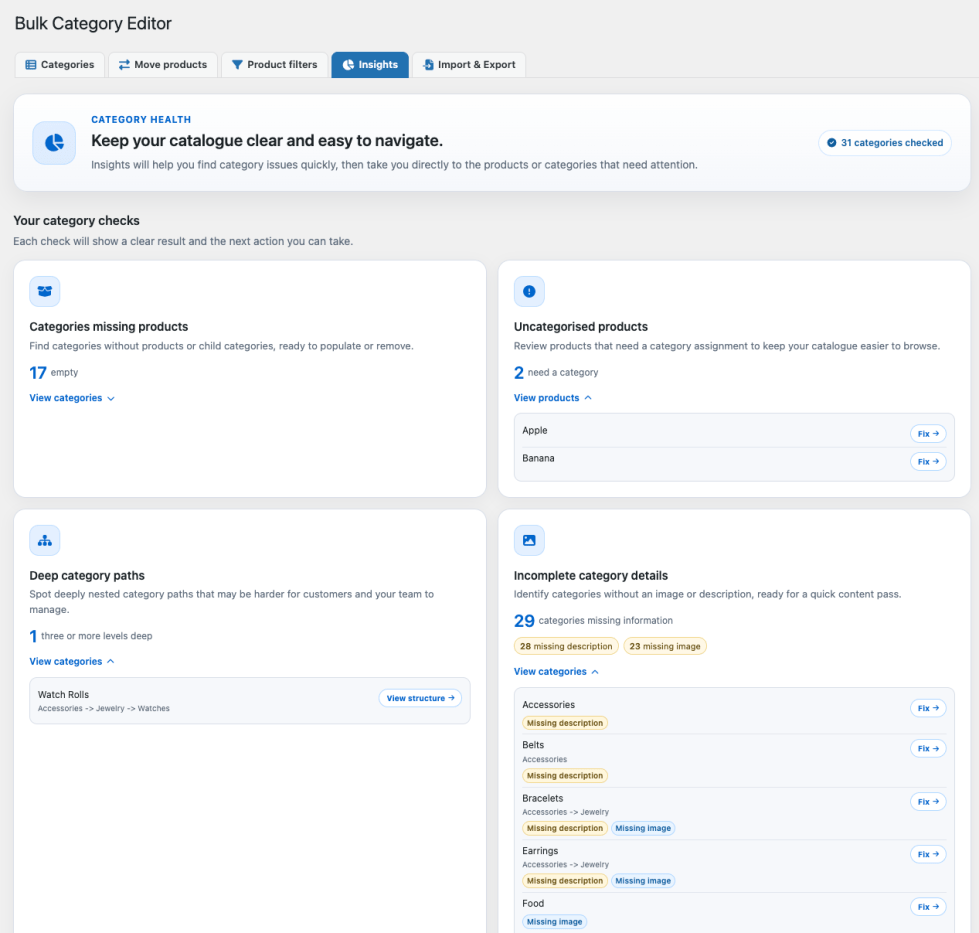Switch to the Move products tab
The width and height of the screenshot is (979, 933).
click(x=163, y=64)
